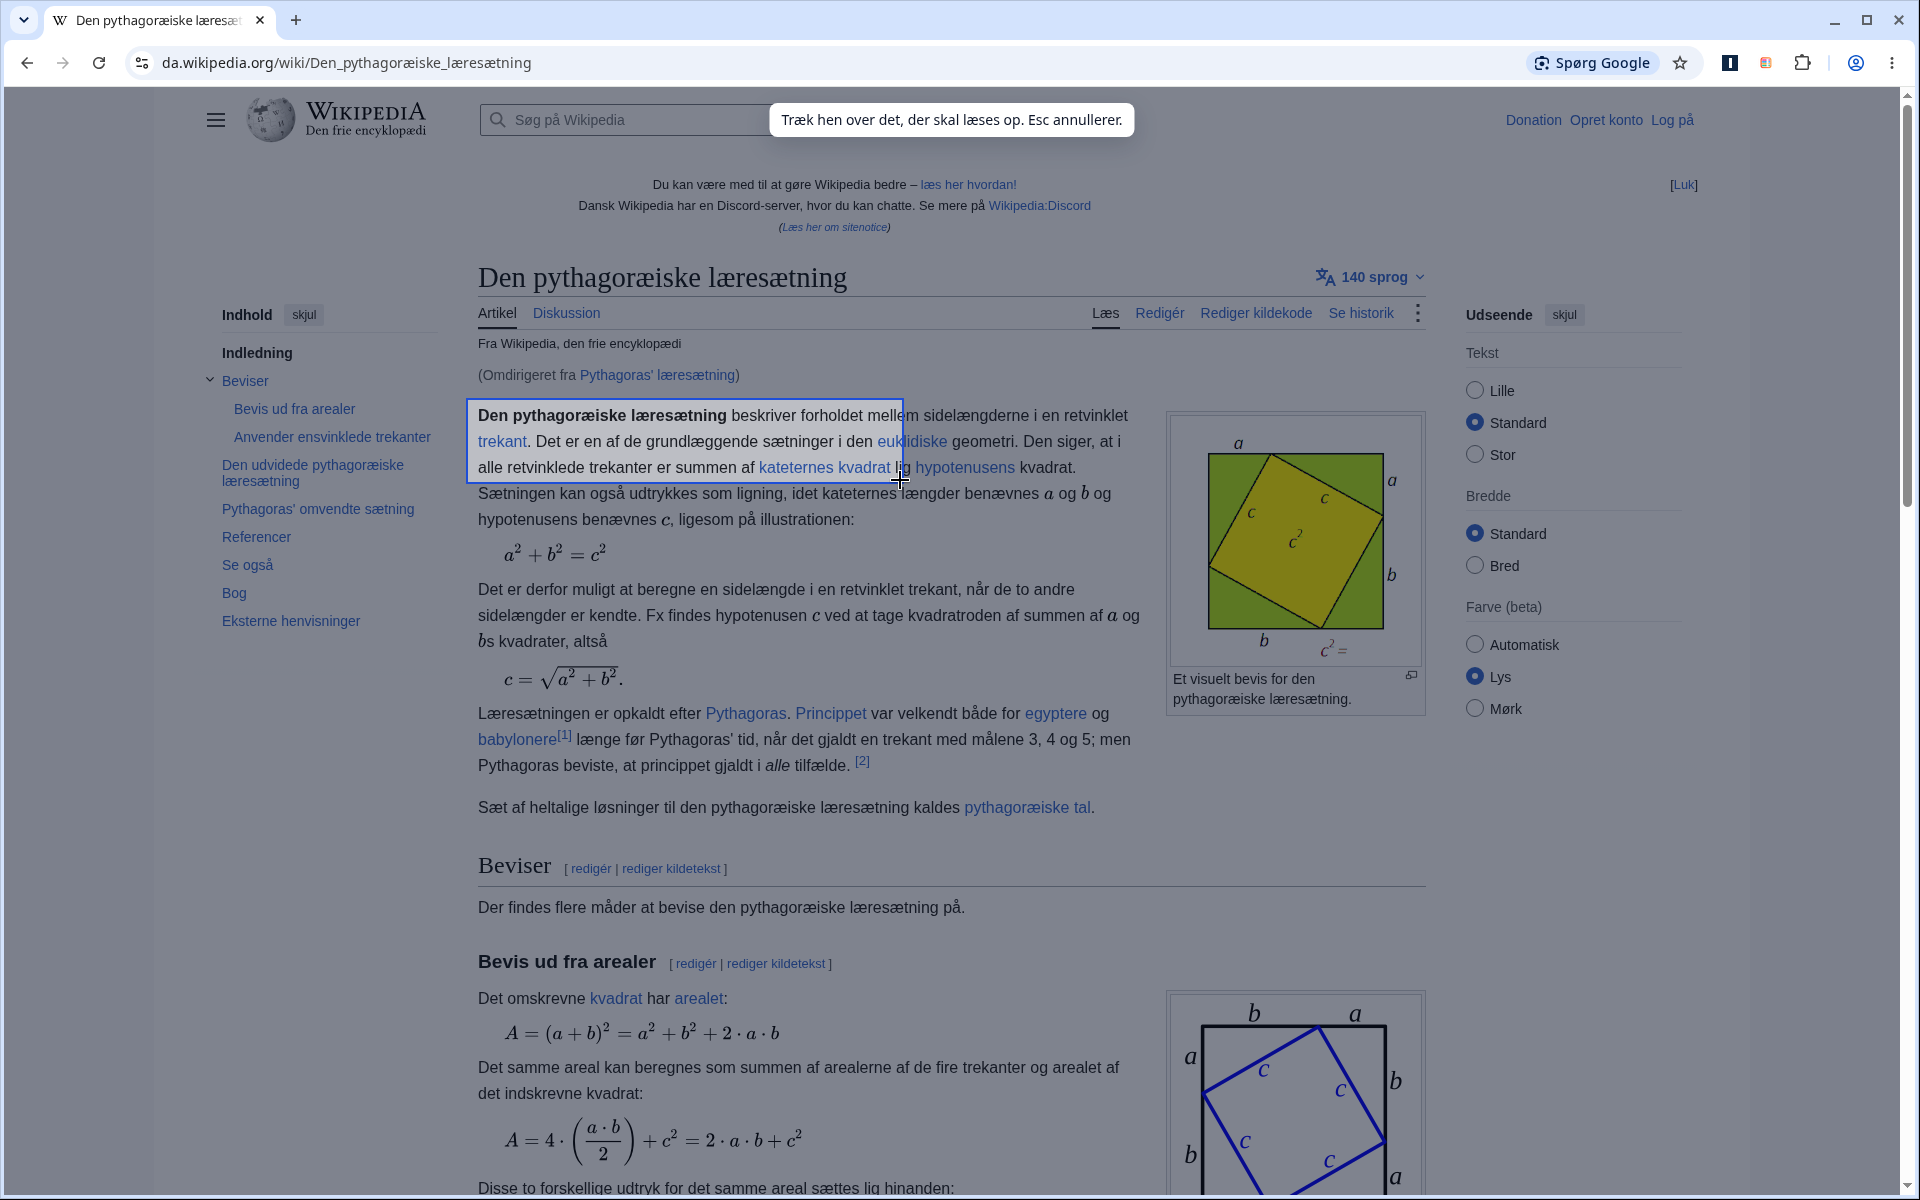This screenshot has width=1920, height=1200.
Task: Hide the Indhold contents sidebar
Action: pos(304,315)
